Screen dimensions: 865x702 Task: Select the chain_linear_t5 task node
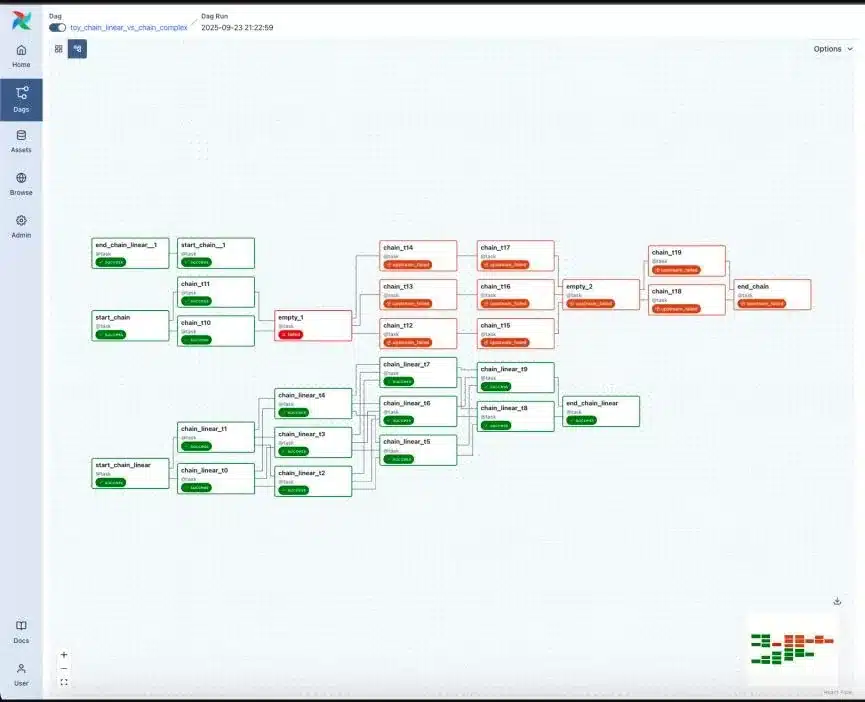418,450
